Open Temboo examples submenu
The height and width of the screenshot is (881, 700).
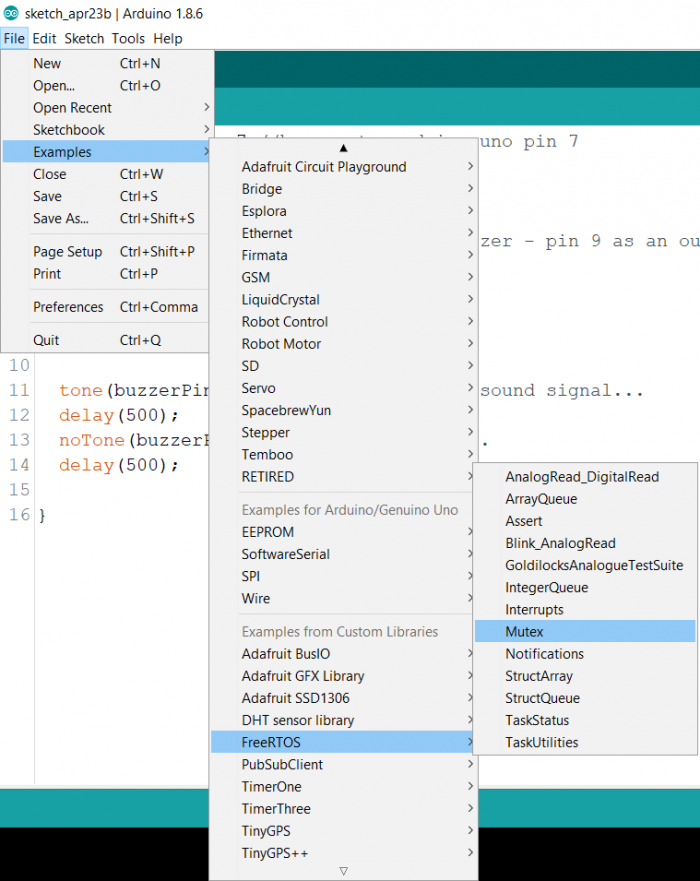pyautogui.click(x=344, y=454)
